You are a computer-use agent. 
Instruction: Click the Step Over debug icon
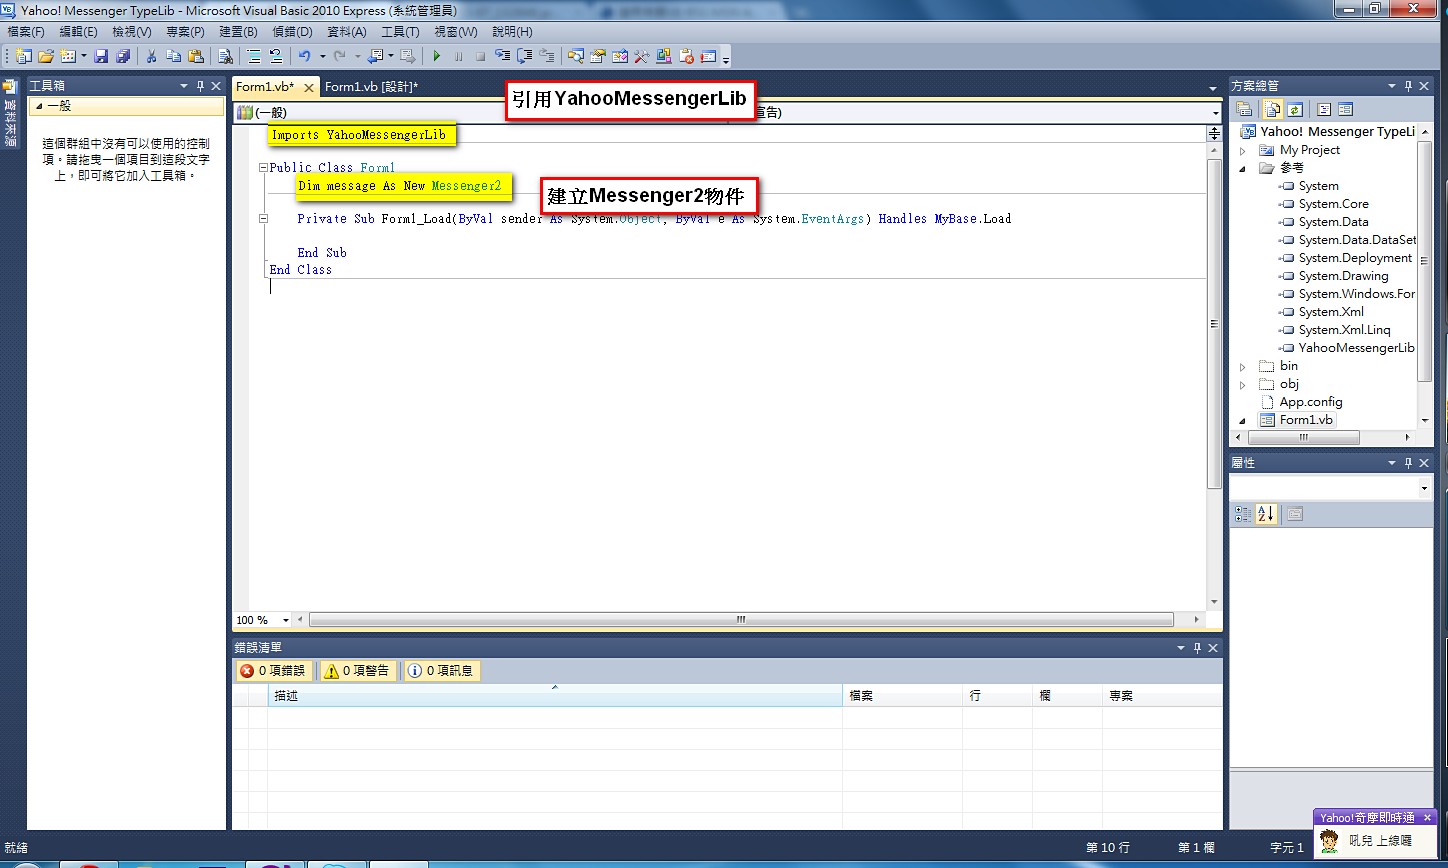pos(524,56)
